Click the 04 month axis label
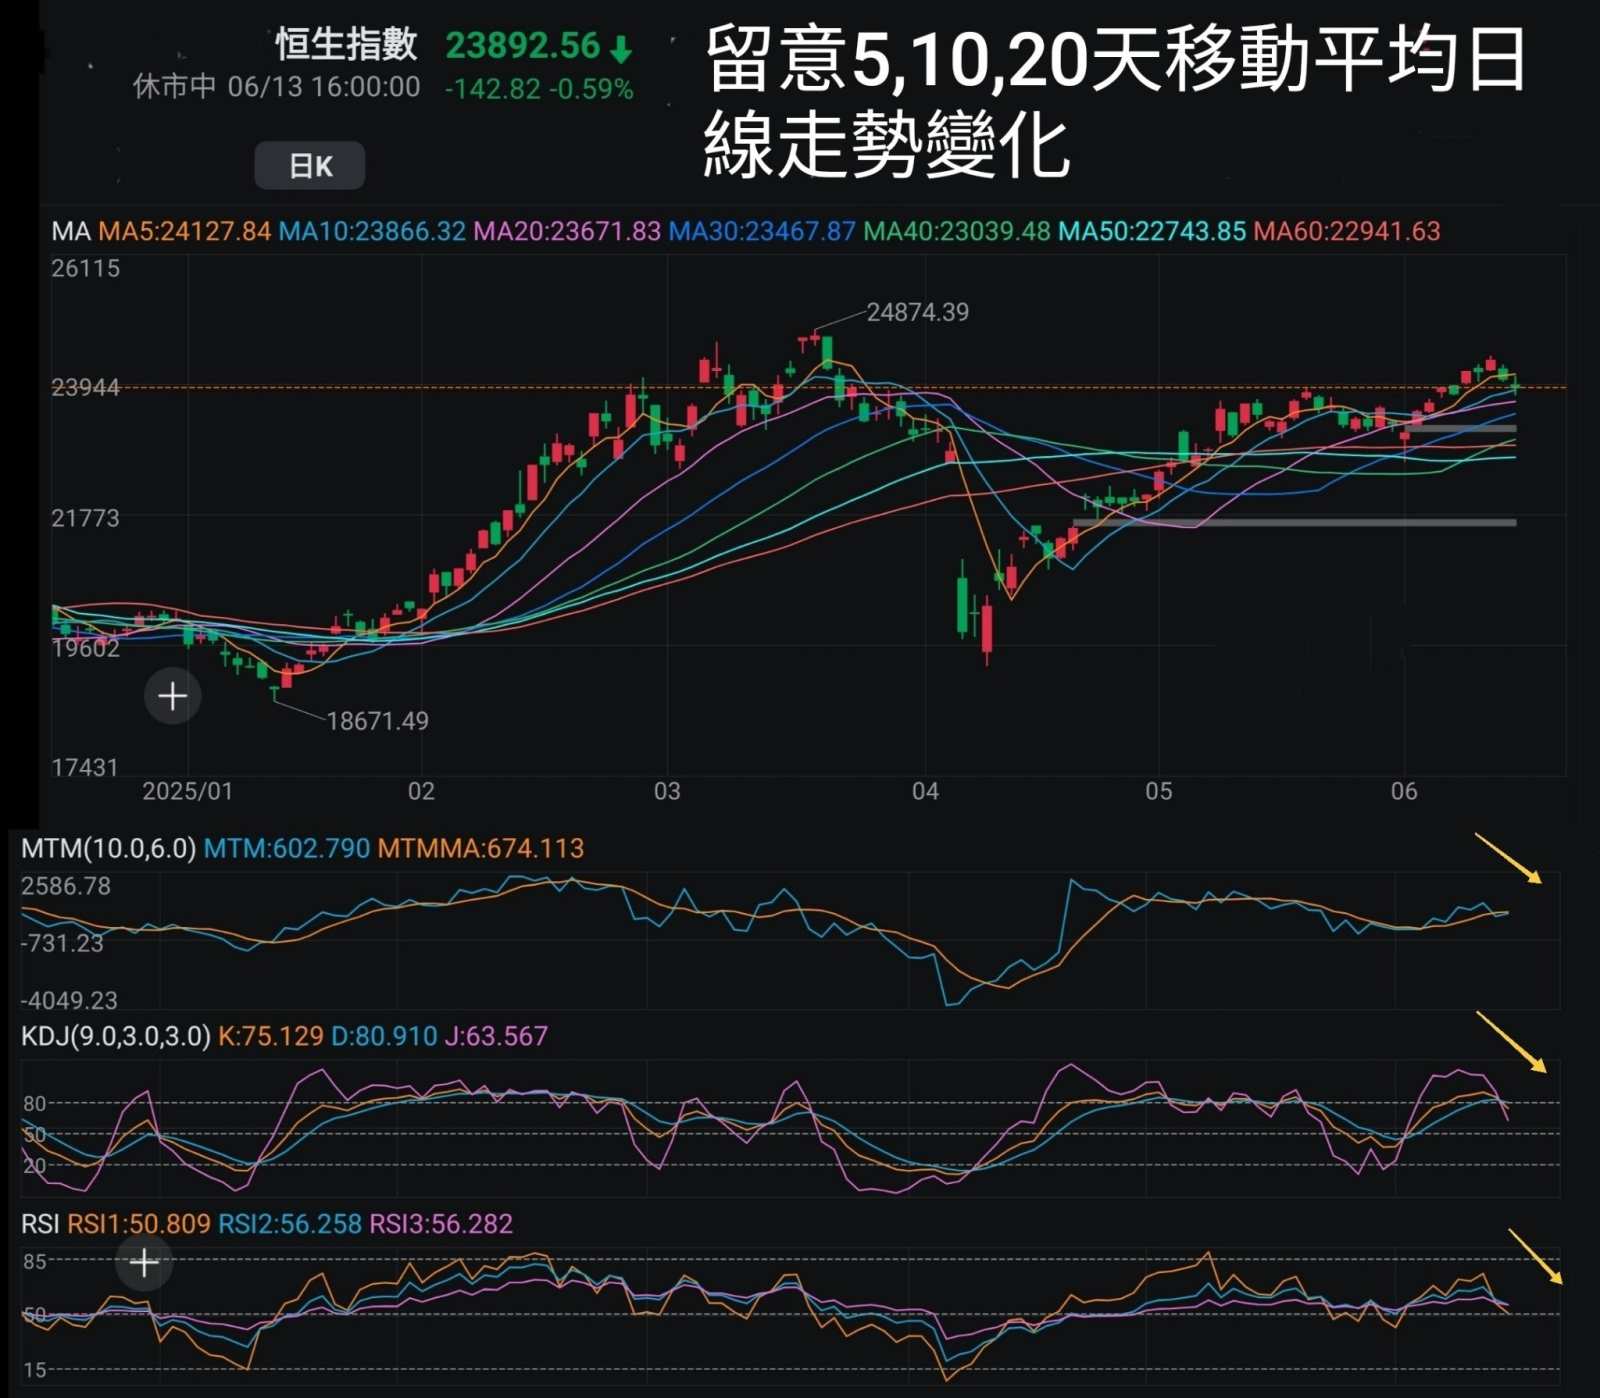This screenshot has width=1600, height=1398. pos(926,791)
